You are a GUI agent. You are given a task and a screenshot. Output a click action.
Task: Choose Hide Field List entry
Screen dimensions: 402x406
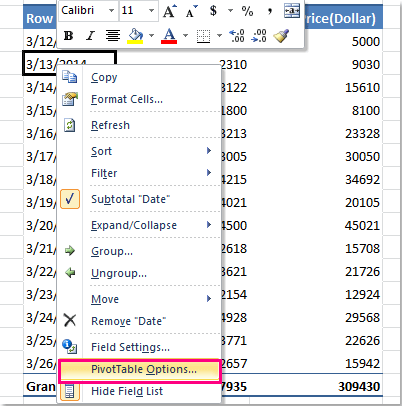click(x=139, y=391)
